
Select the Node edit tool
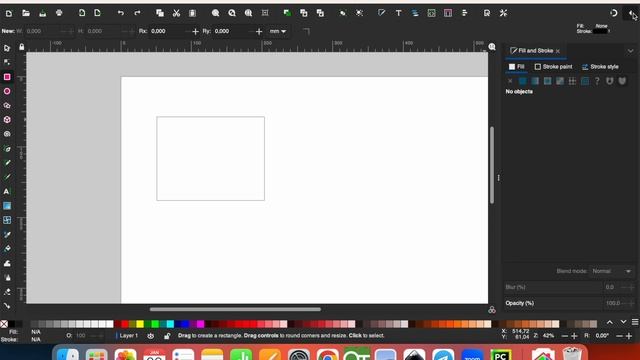[x=7, y=62]
